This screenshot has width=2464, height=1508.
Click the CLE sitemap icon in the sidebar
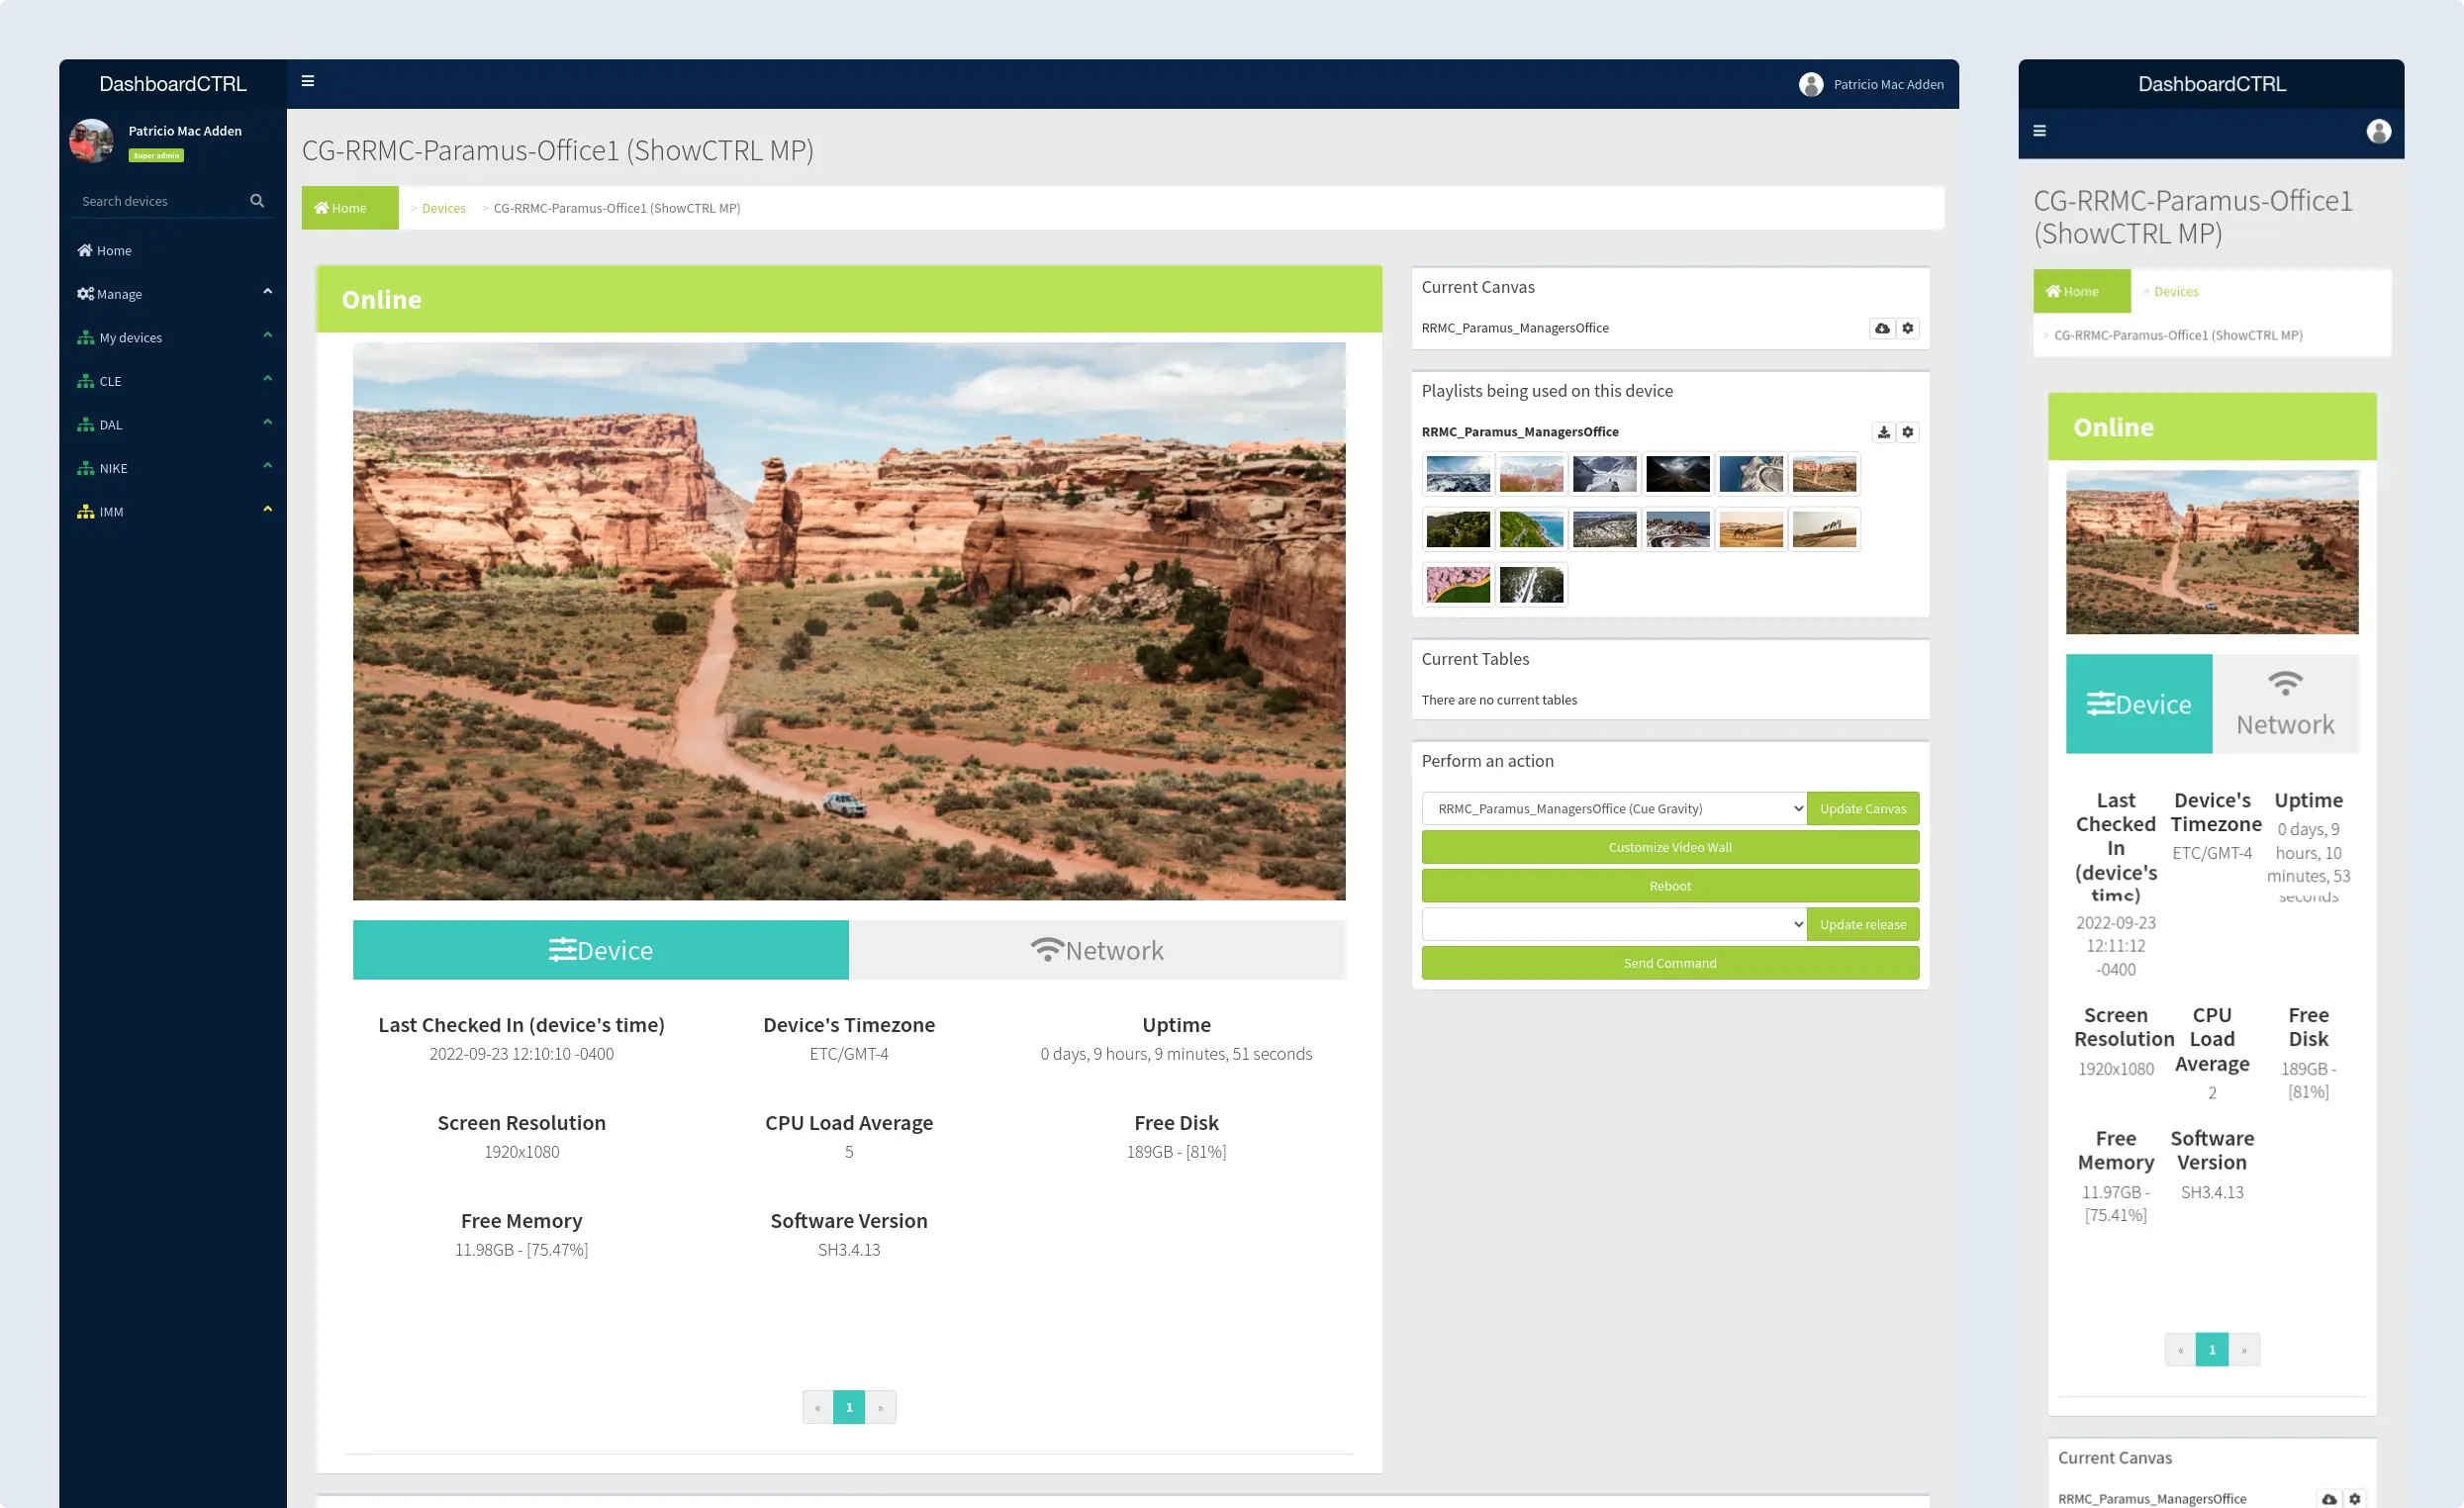86,381
